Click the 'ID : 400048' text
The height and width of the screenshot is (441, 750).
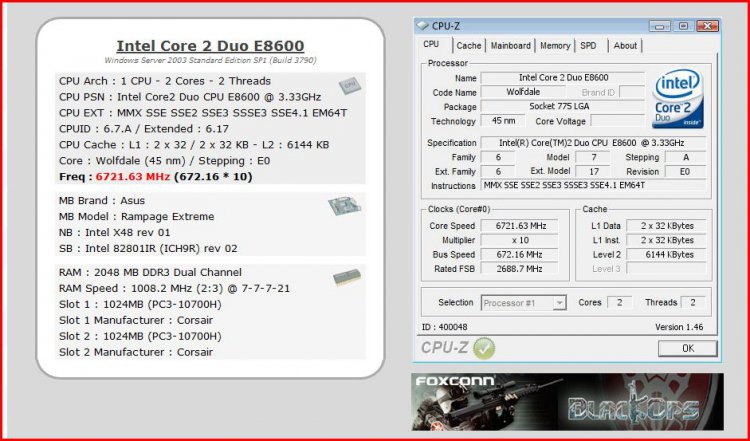[x=444, y=327]
